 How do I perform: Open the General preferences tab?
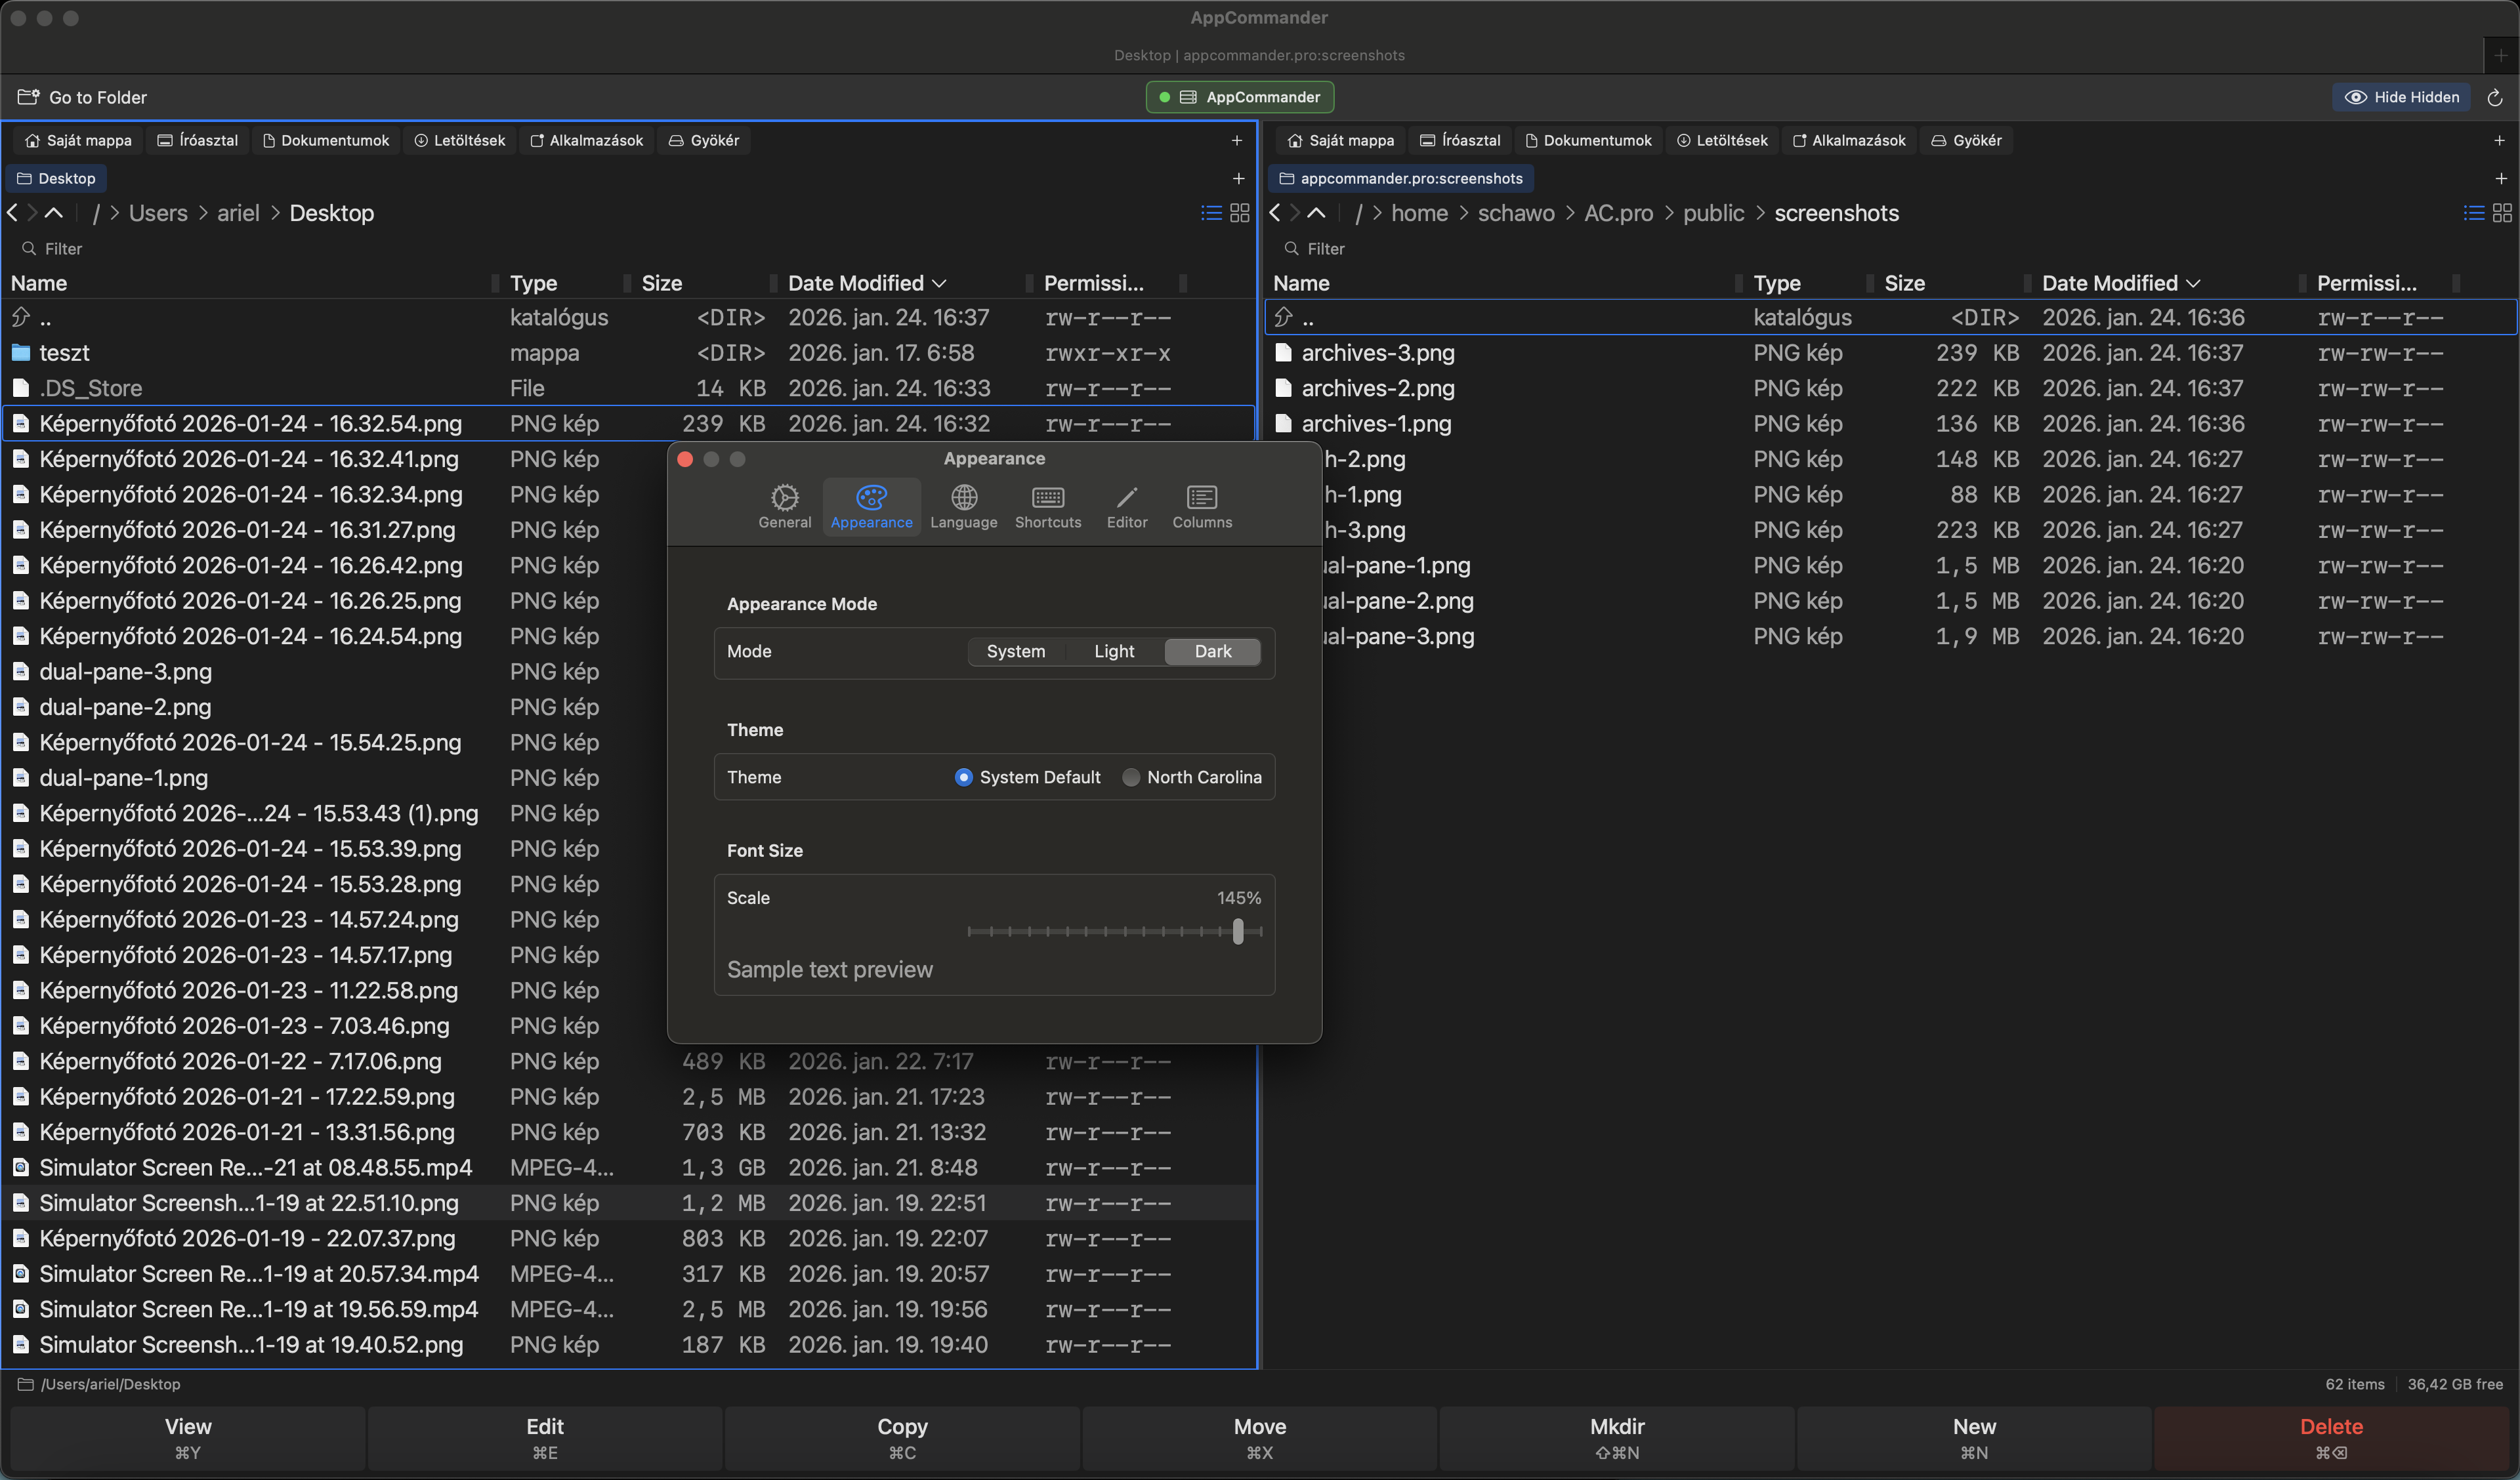click(x=785, y=505)
